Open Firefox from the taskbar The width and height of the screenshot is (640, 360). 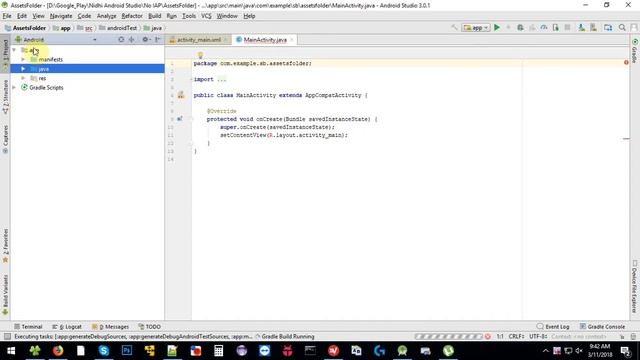point(58,351)
